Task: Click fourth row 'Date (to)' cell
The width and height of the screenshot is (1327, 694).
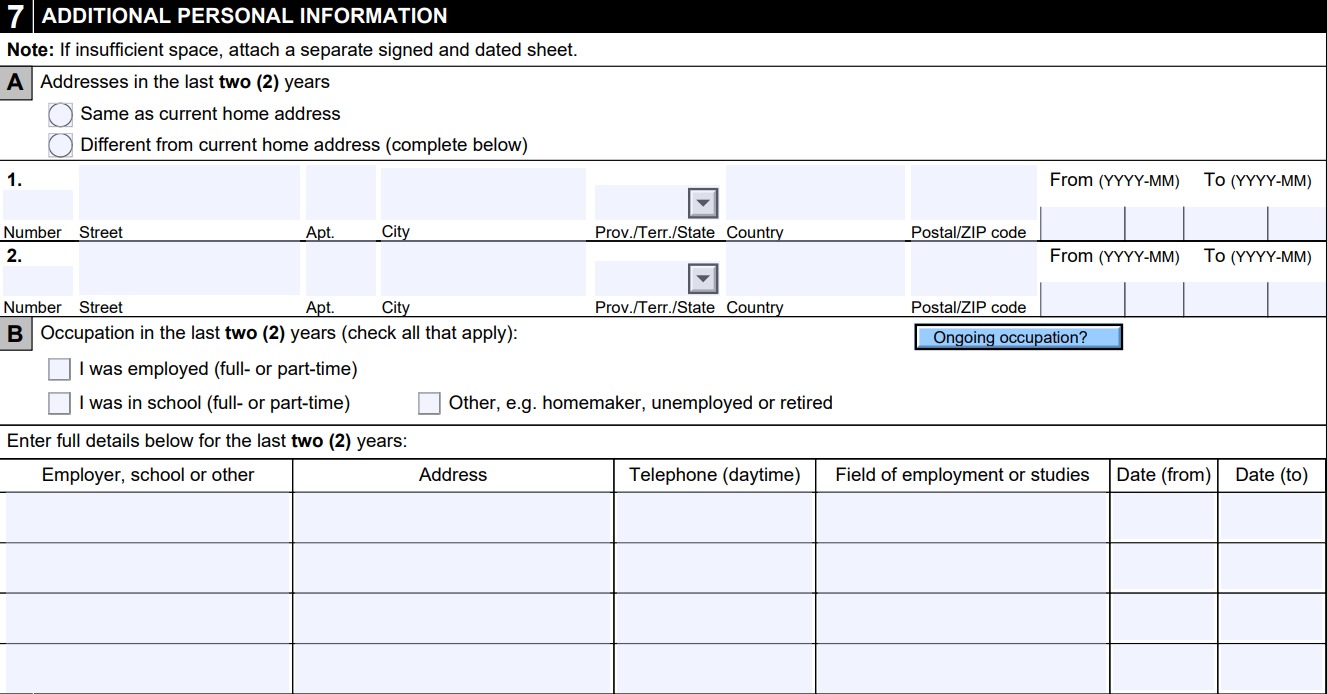Action: coord(1272,668)
